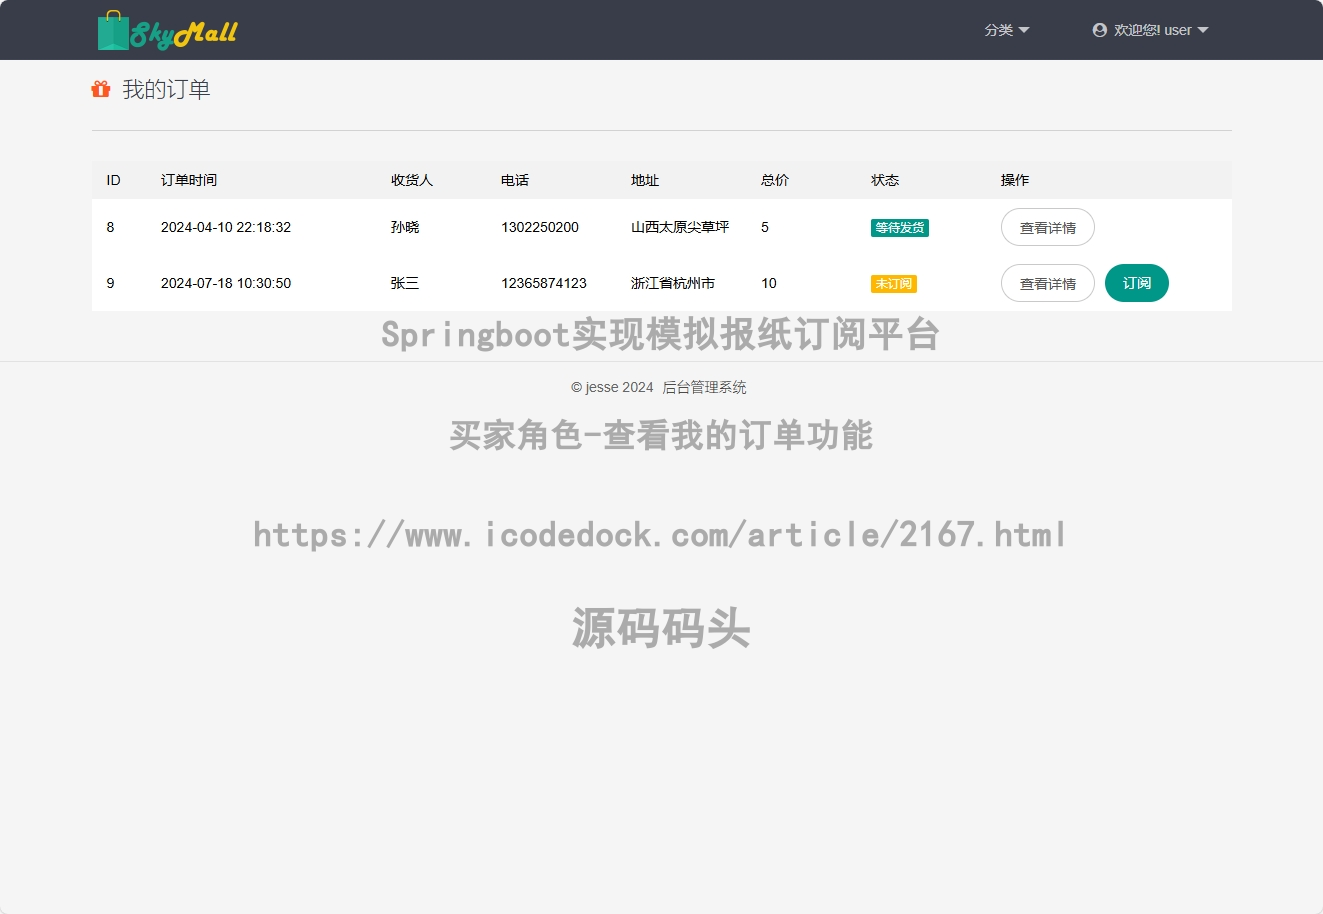Open the 分类 dropdown menu
Screen dimensions: 1323x914
coord(1007,30)
